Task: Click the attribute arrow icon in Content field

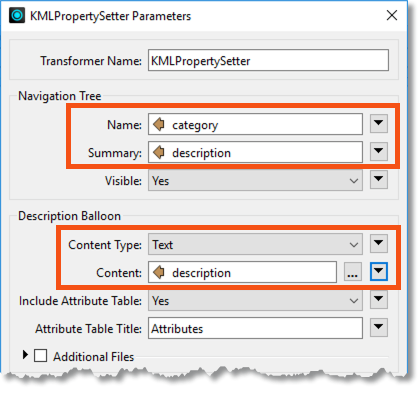Action: point(159,272)
